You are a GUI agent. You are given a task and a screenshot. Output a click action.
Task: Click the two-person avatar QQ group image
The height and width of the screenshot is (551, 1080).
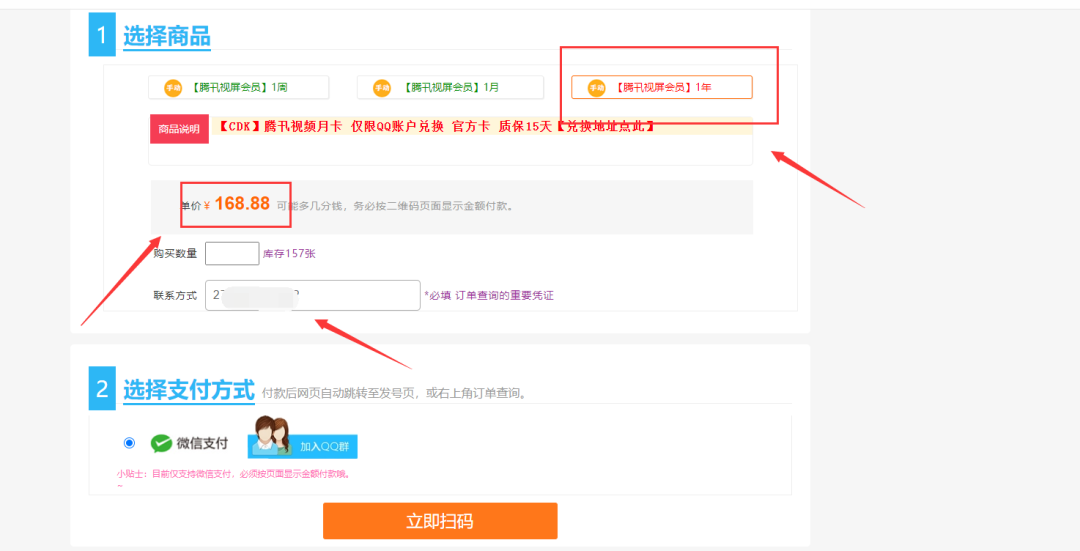(271, 435)
